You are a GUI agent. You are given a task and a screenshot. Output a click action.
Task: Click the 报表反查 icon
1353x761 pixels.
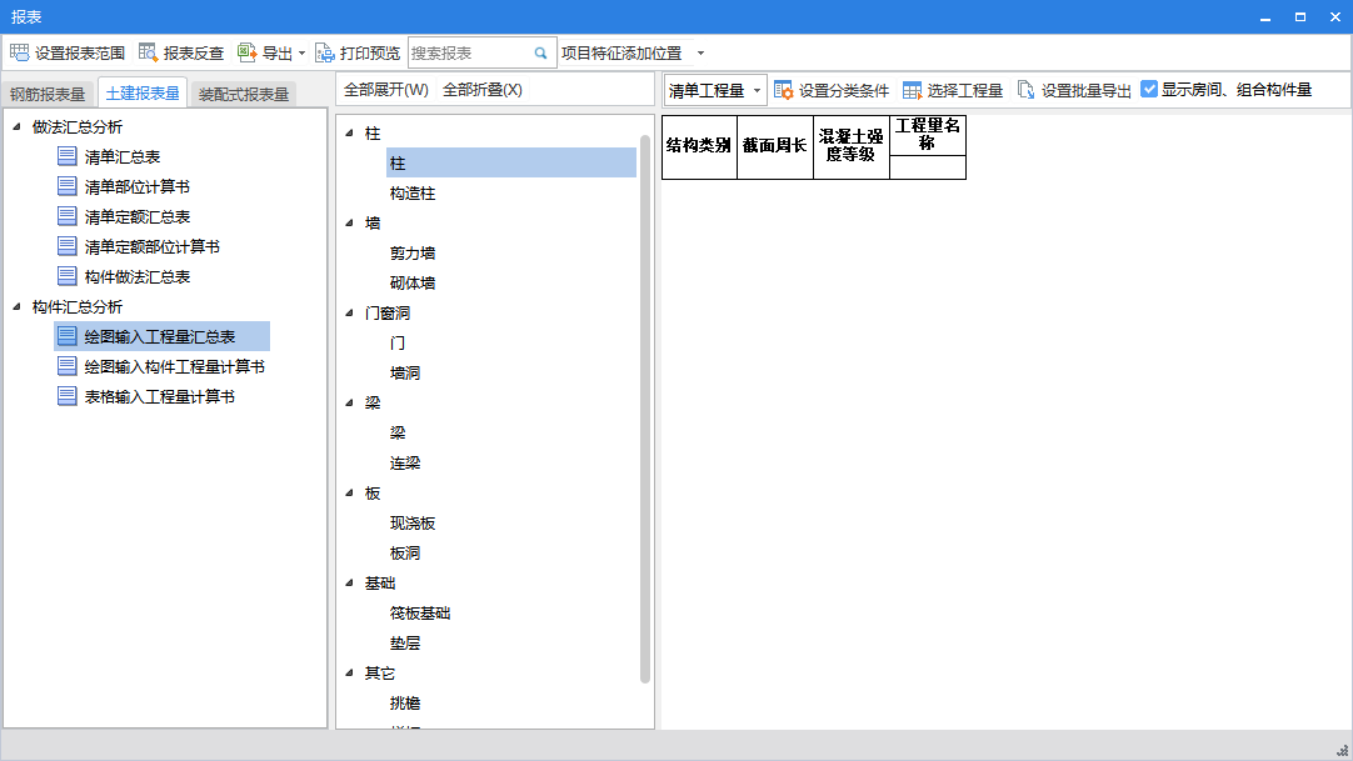pyautogui.click(x=148, y=53)
